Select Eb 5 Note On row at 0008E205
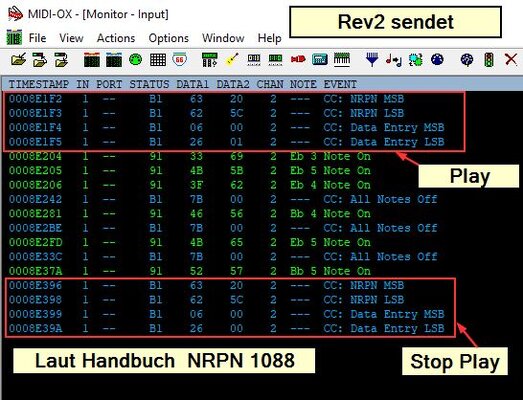523x400 pixels. (x=190, y=170)
